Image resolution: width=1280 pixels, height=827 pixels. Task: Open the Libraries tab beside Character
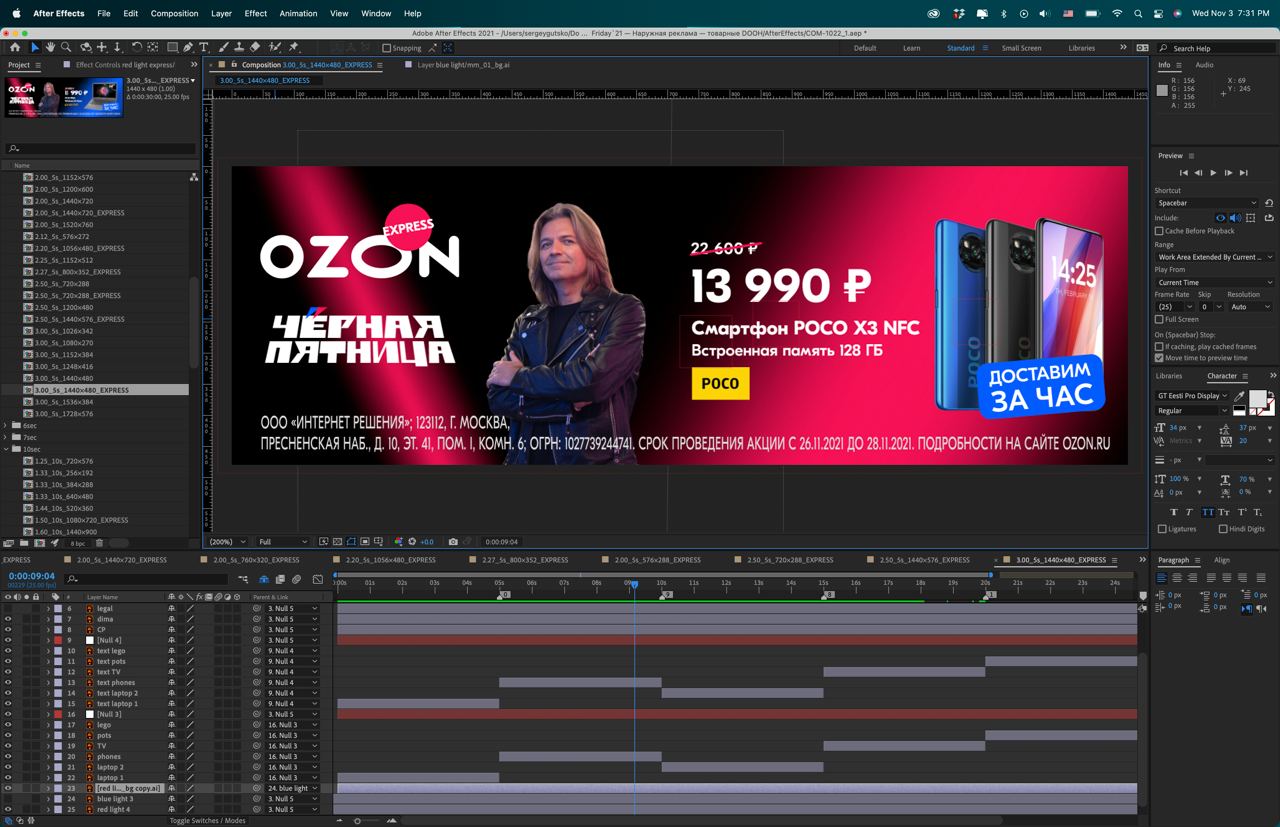1168,376
